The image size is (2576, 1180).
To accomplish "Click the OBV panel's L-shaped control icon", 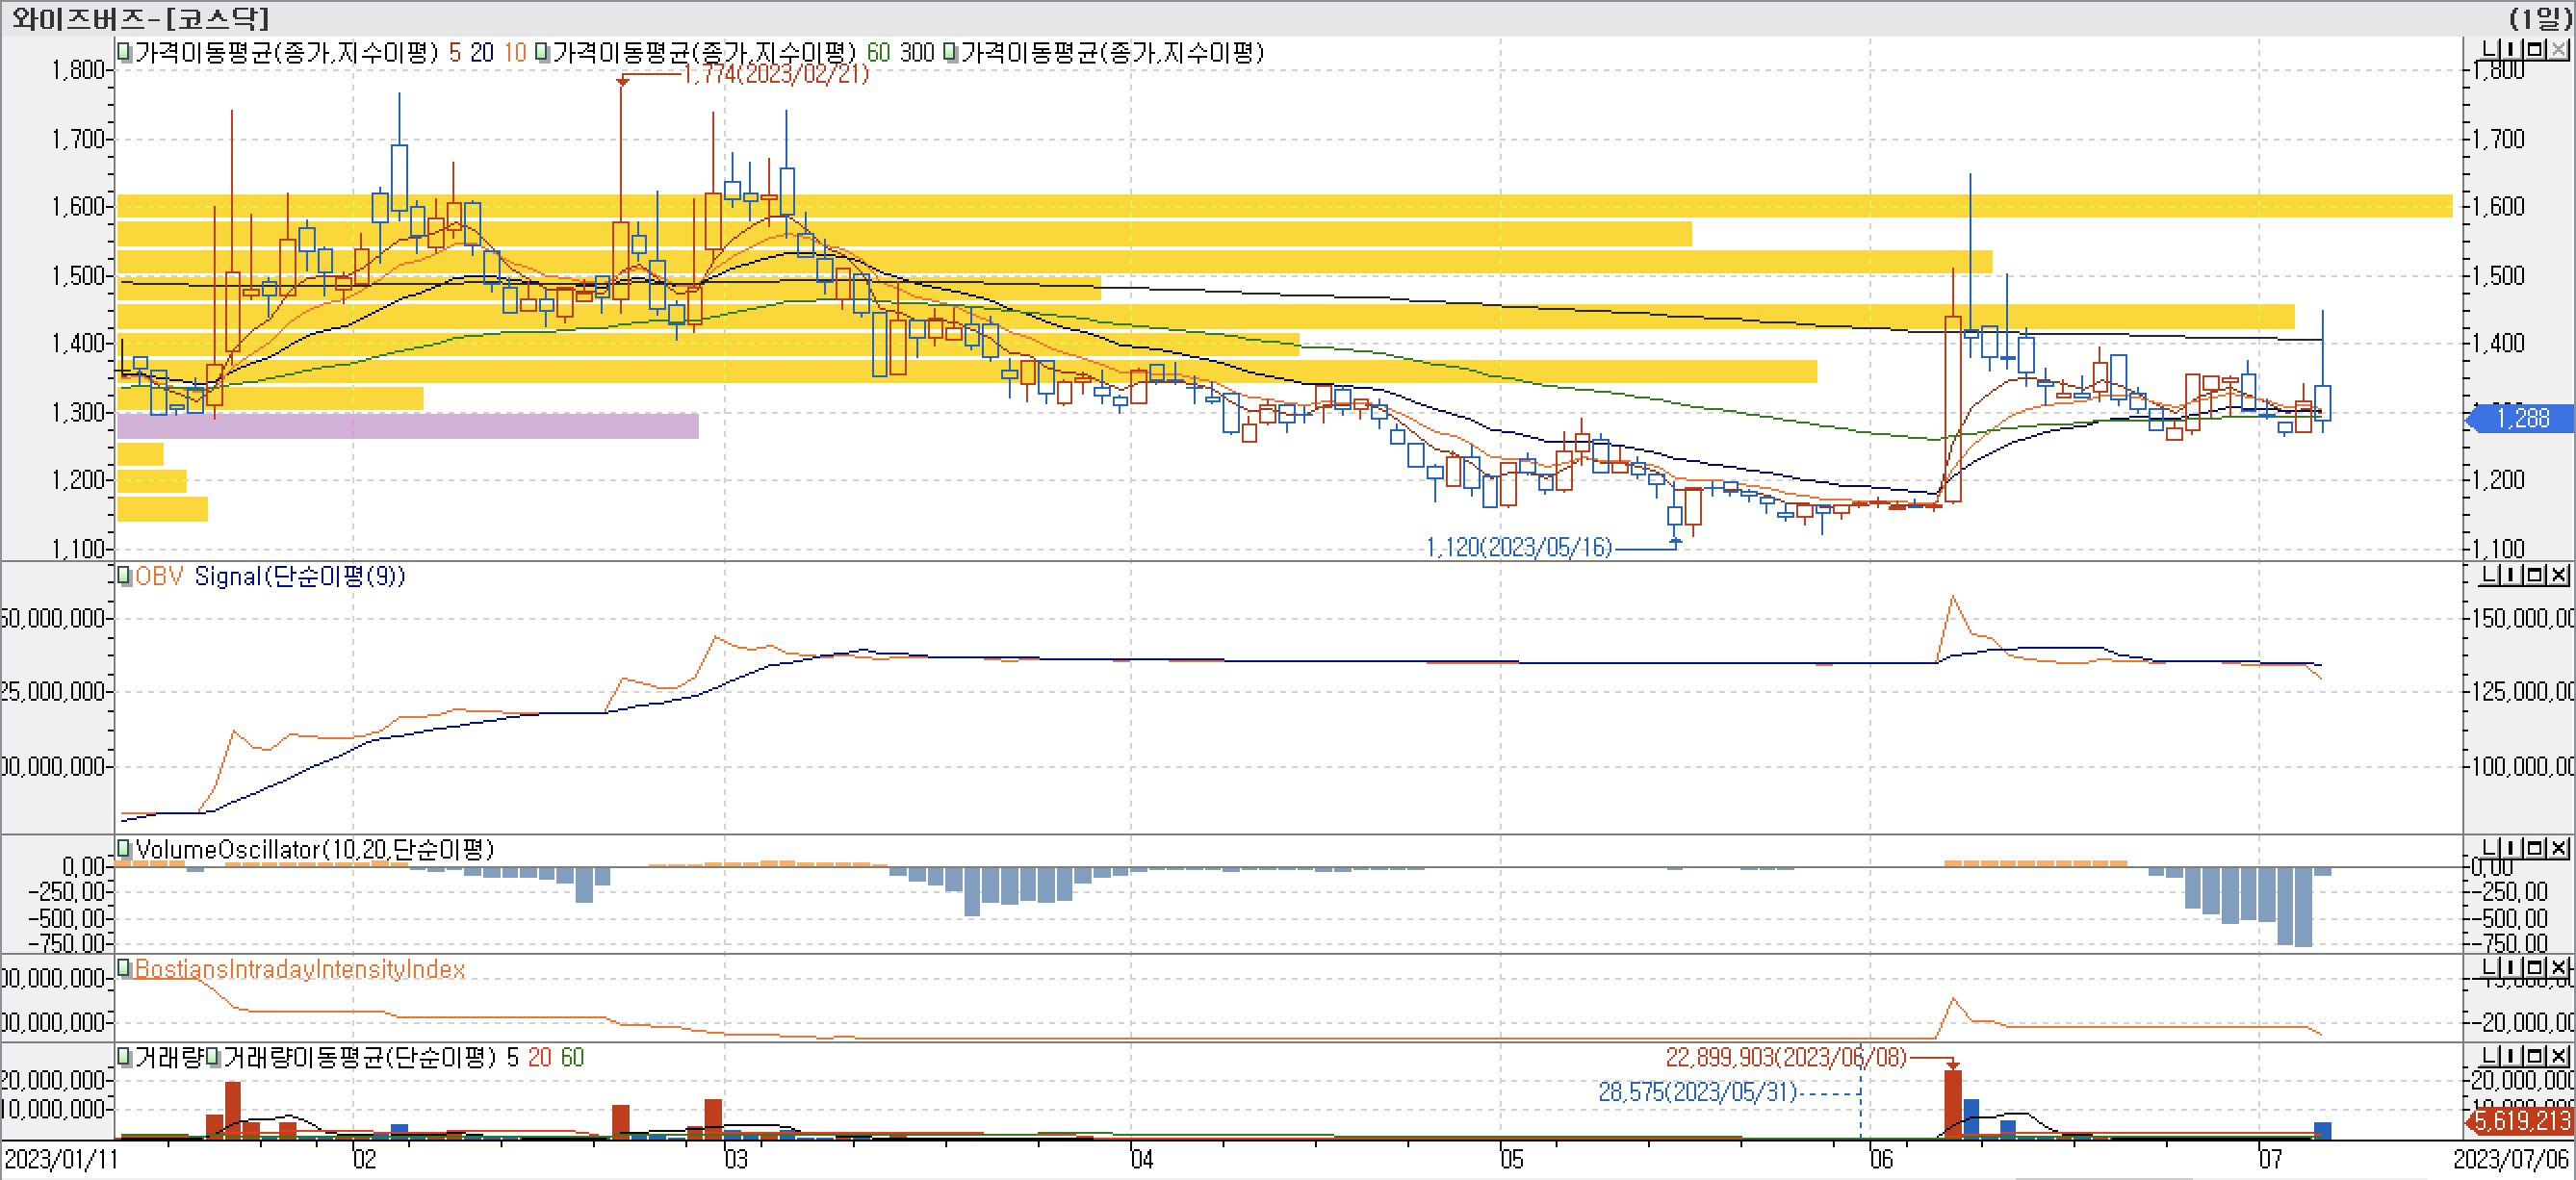I will 2491,575.
